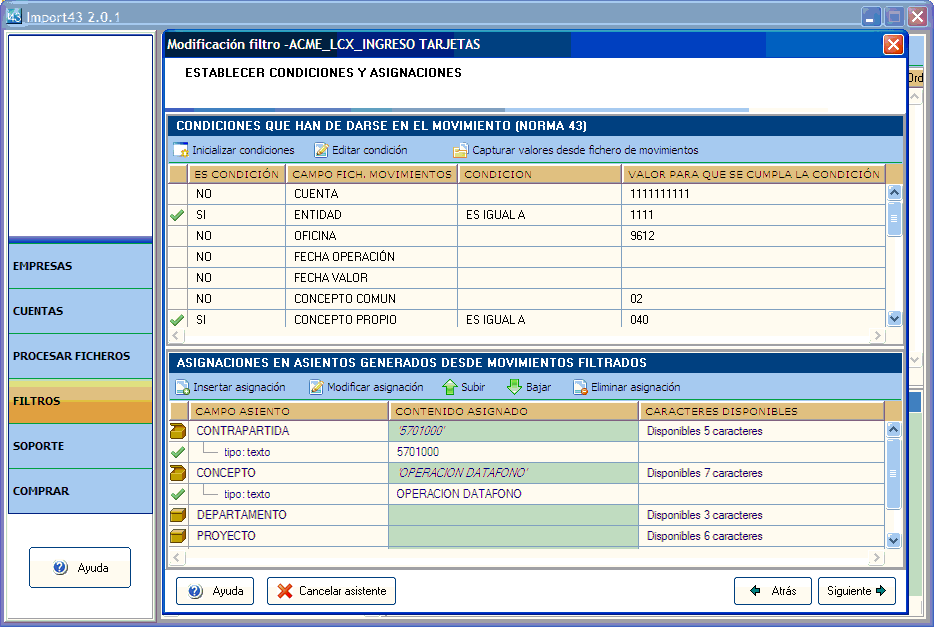The height and width of the screenshot is (627, 934).
Task: Toggle the CONCEPTO PROPIO condition checkmark
Action: tap(178, 320)
